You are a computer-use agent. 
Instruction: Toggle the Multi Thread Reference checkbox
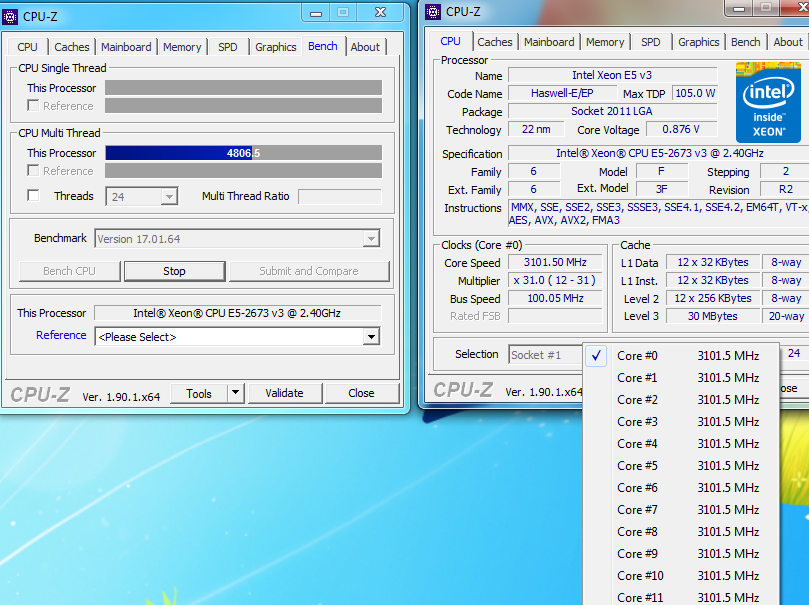pos(33,171)
